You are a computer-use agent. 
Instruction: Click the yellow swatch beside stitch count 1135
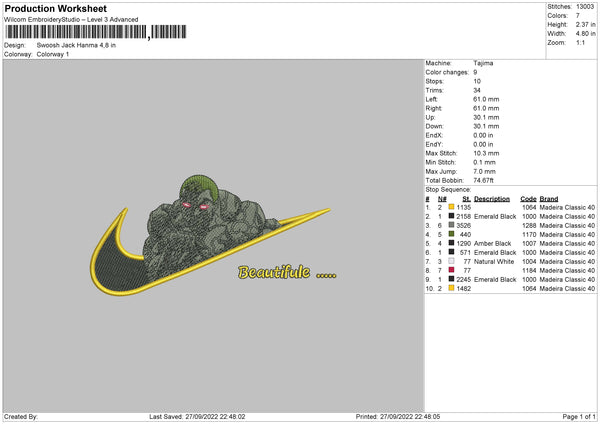451,207
